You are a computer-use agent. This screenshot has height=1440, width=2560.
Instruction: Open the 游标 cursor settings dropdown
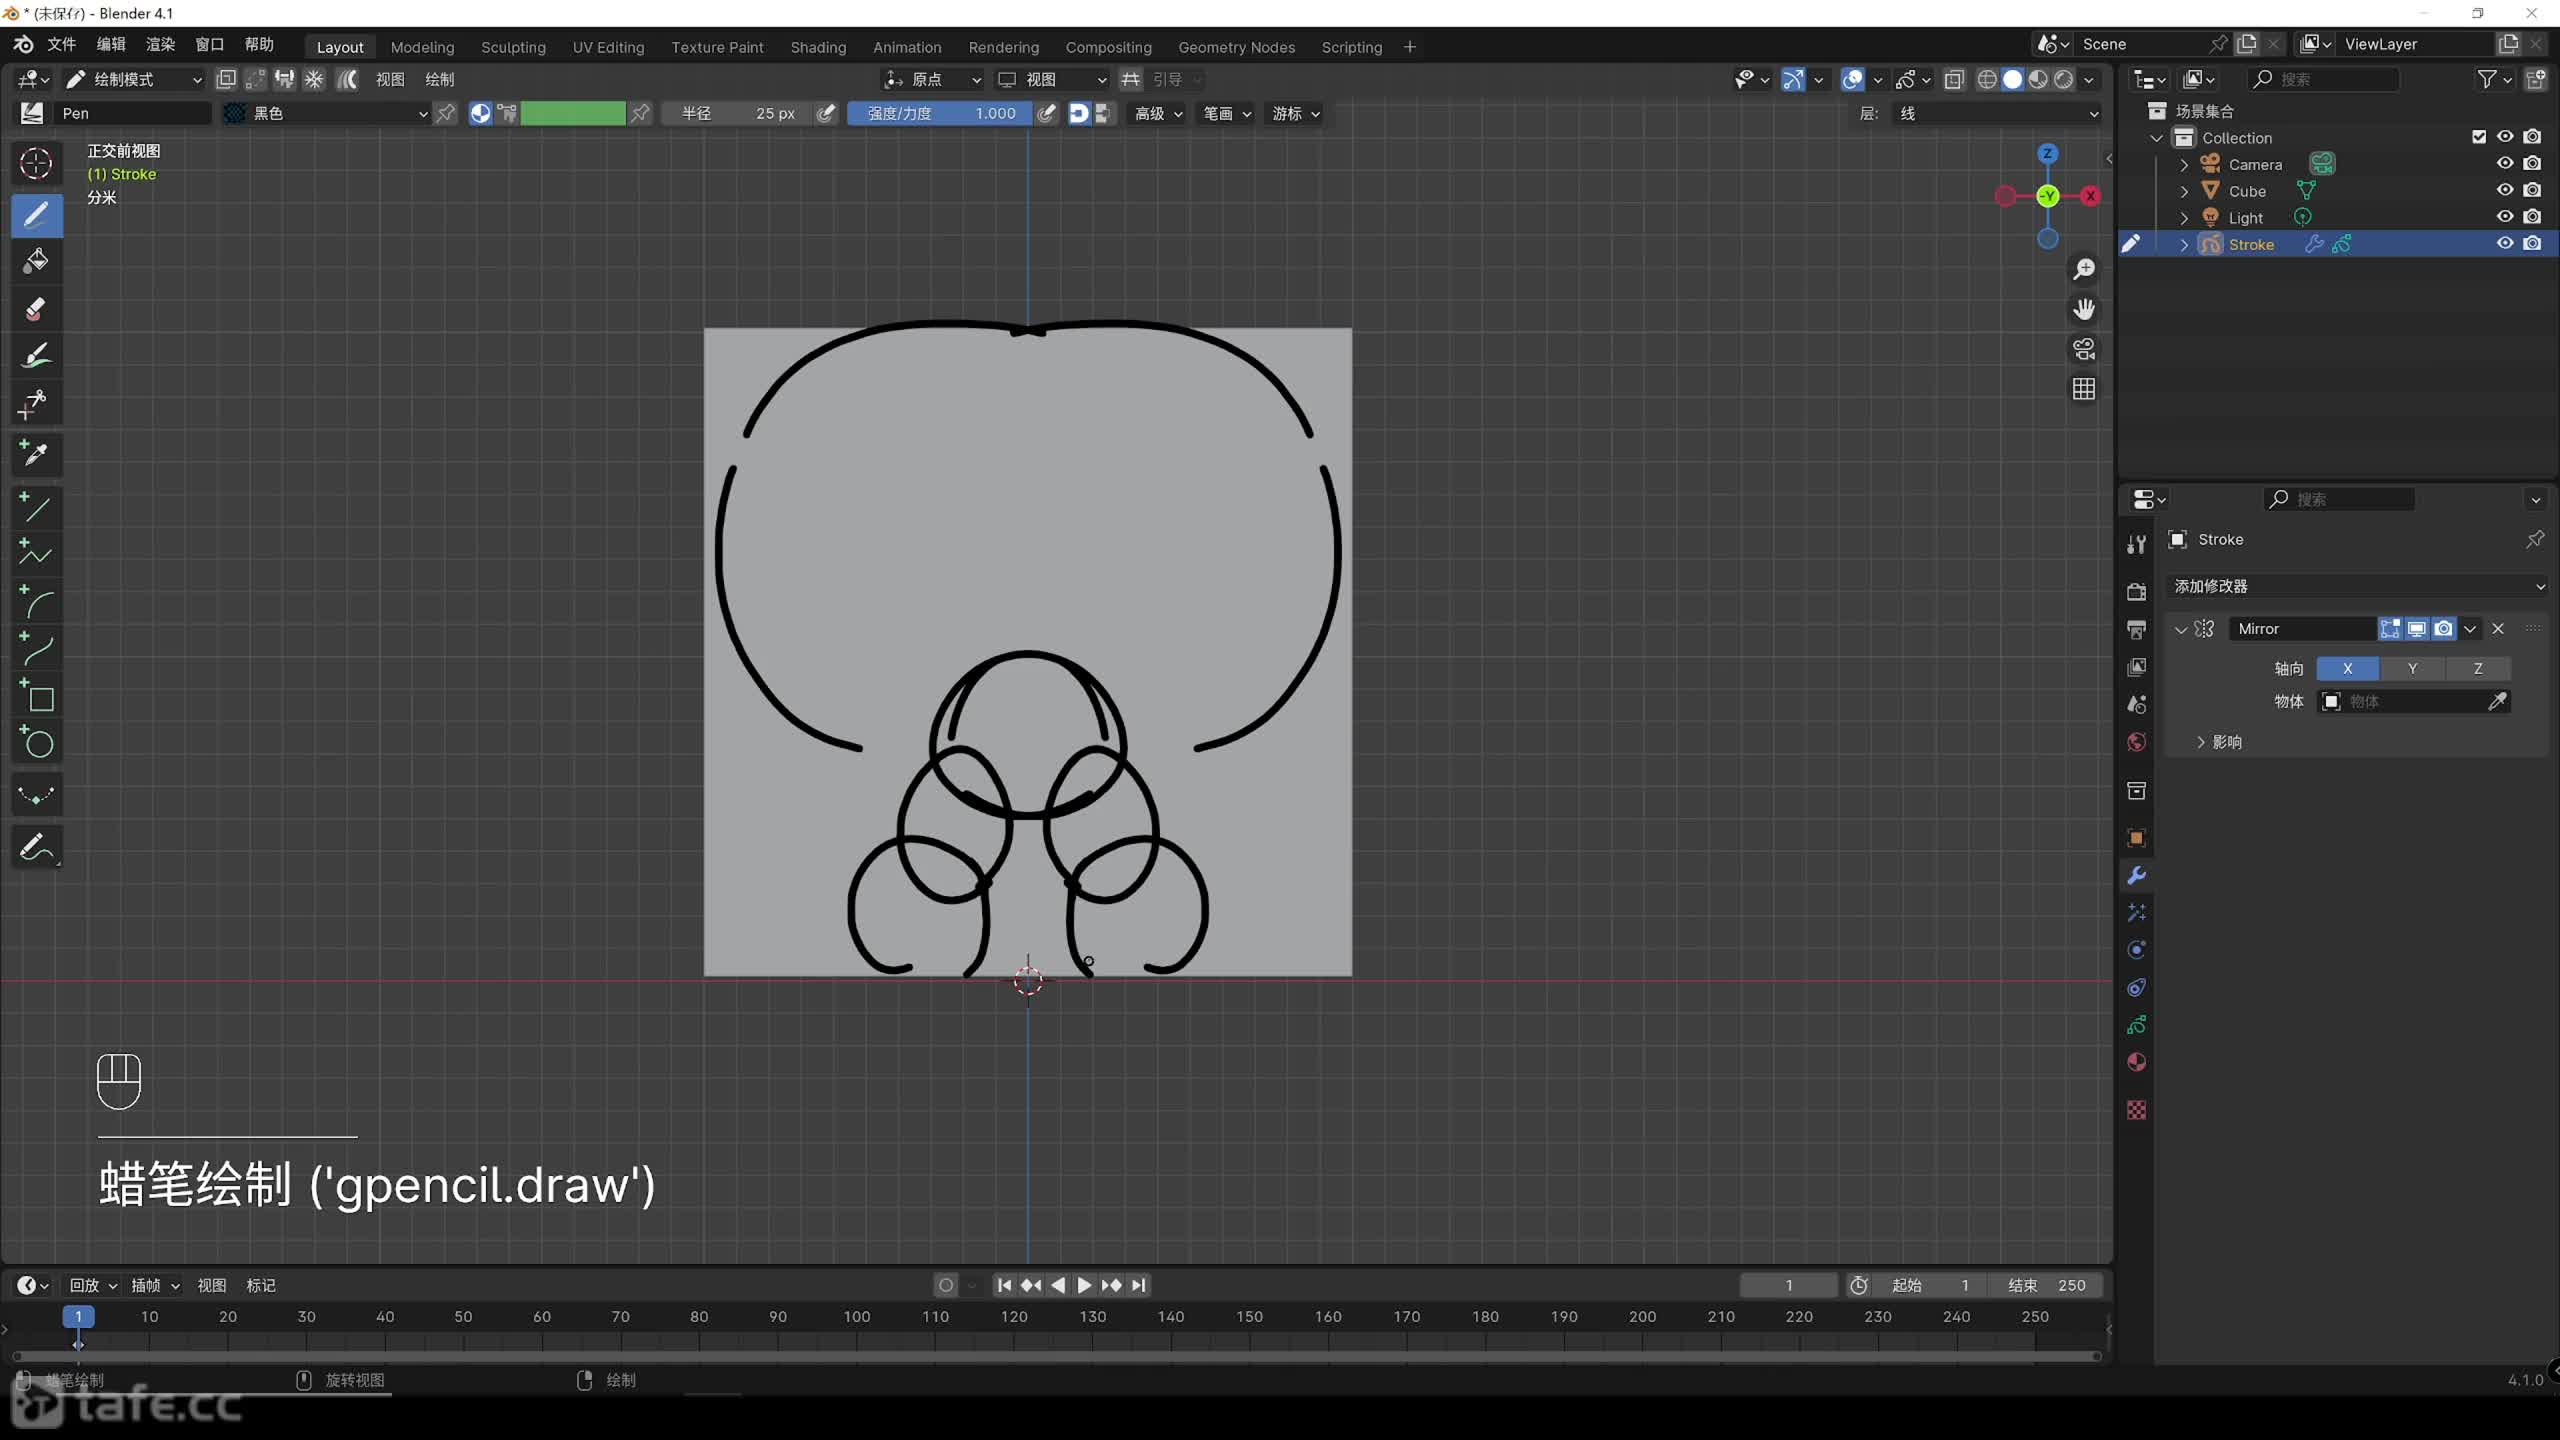coord(1296,114)
